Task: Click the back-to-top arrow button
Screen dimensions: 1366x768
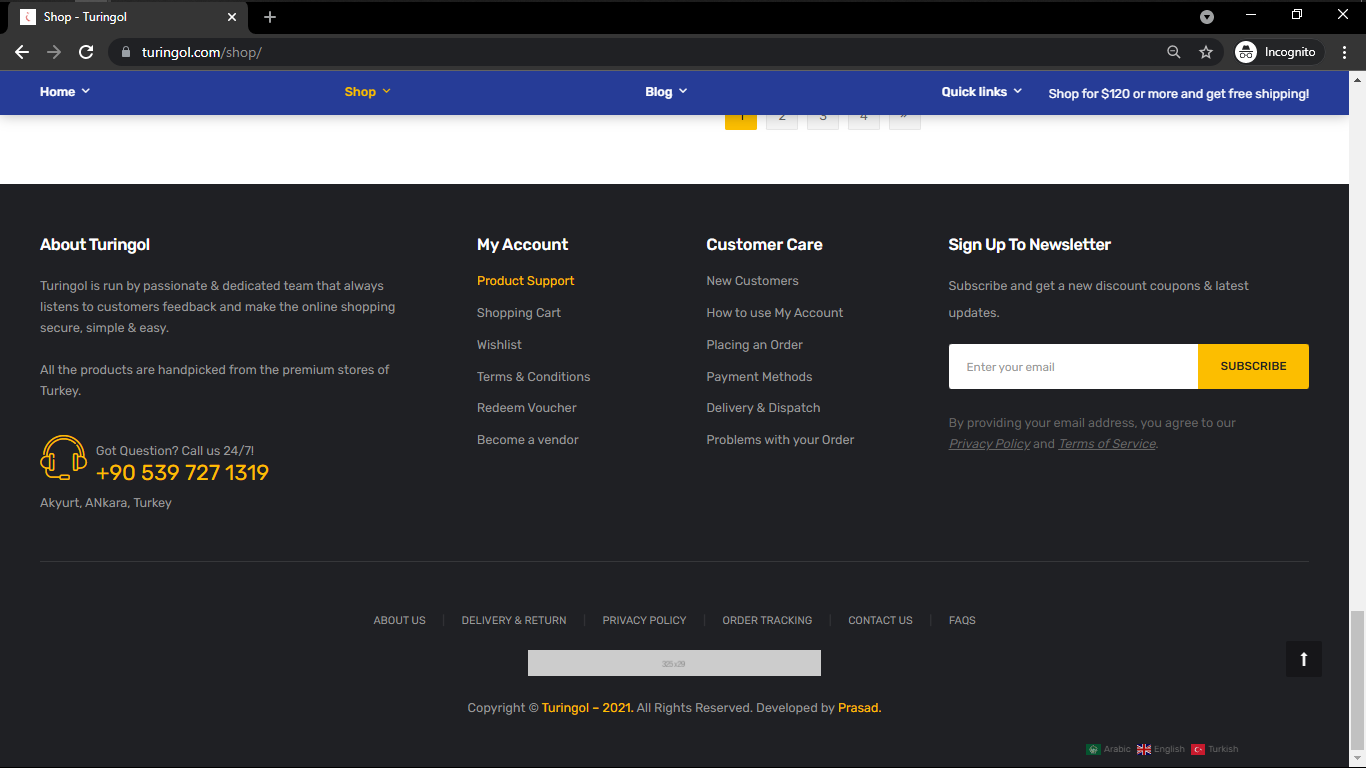Action: point(1304,659)
